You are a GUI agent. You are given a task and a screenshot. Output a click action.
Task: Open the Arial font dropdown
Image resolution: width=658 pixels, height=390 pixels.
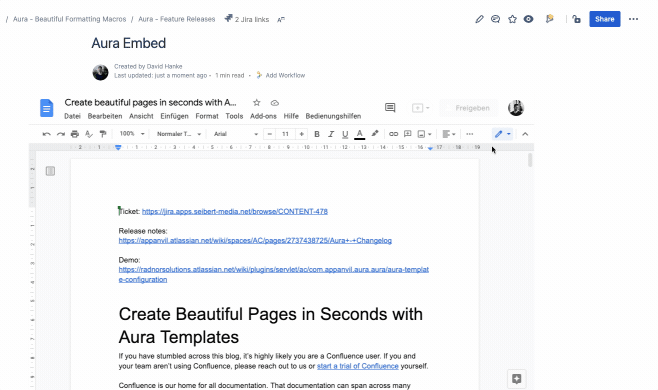[x=236, y=134]
